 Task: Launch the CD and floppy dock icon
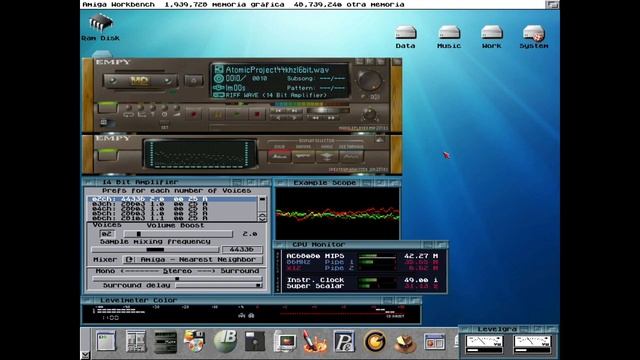(194, 341)
